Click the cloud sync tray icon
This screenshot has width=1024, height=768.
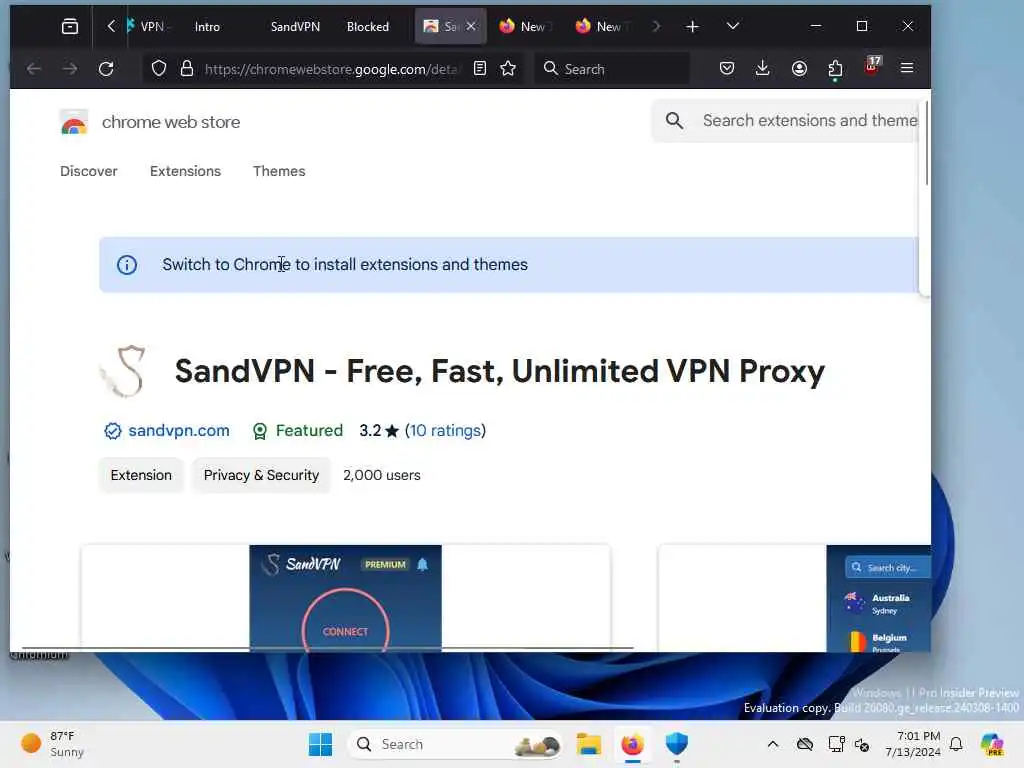click(x=805, y=744)
